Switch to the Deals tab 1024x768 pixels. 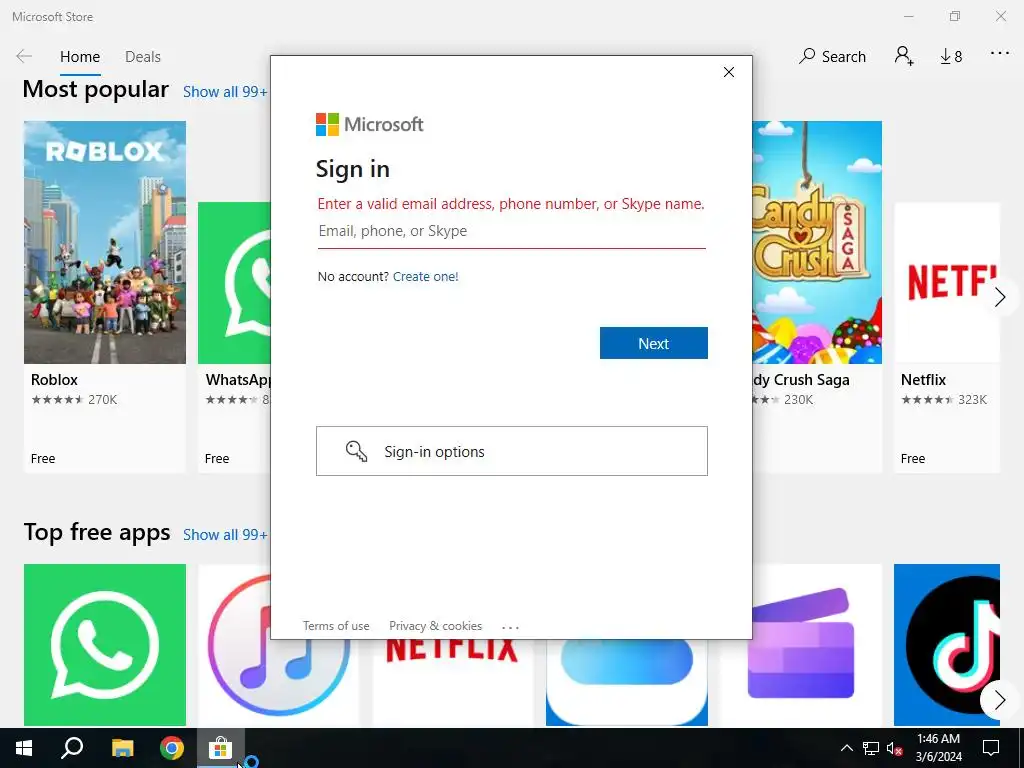(143, 57)
